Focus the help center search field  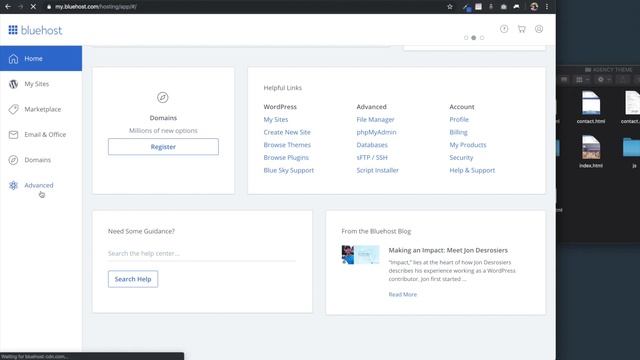click(202, 253)
